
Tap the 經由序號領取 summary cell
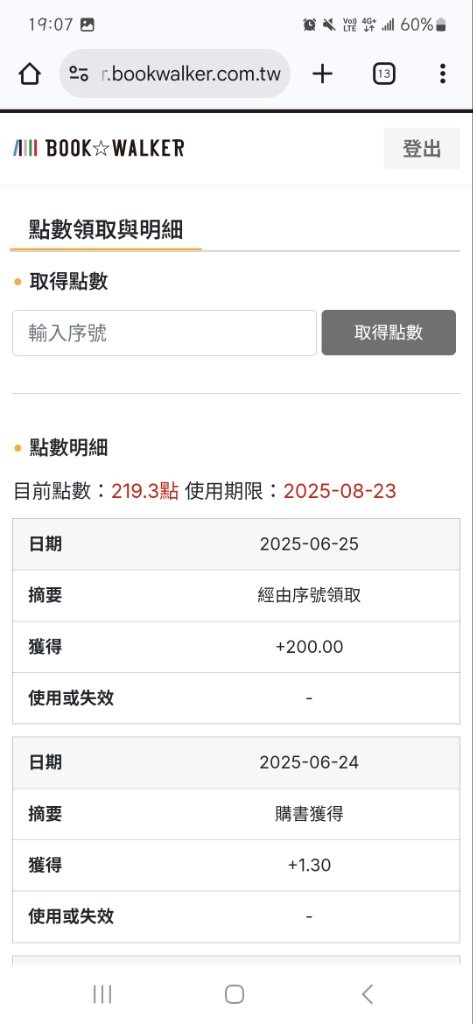point(309,596)
